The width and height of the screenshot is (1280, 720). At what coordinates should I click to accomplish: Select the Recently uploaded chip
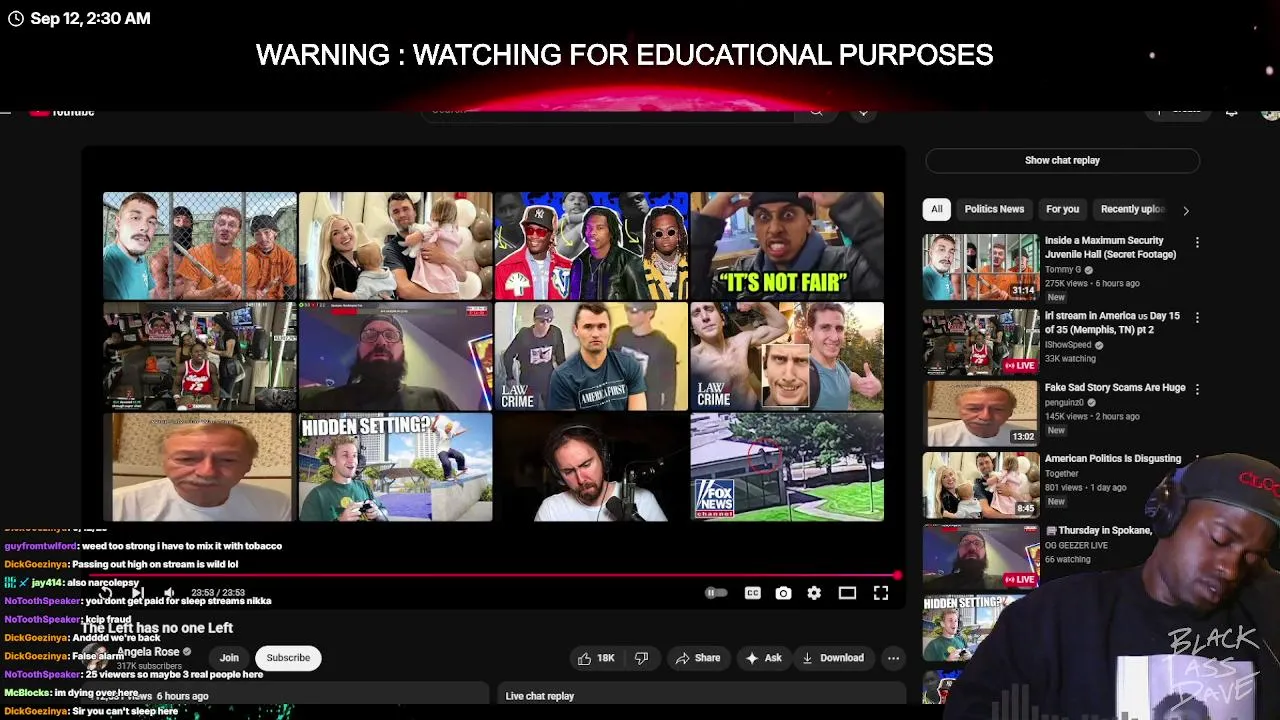[1132, 209]
